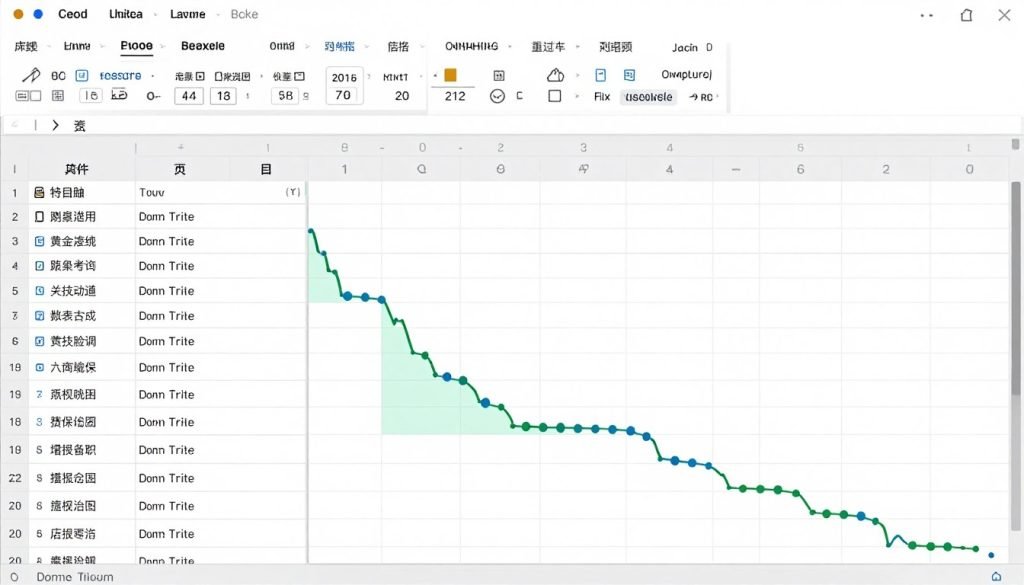1024x585 pixels.
Task: Click the 'Dorme Tiloum' status bar text
Action: click(x=75, y=577)
